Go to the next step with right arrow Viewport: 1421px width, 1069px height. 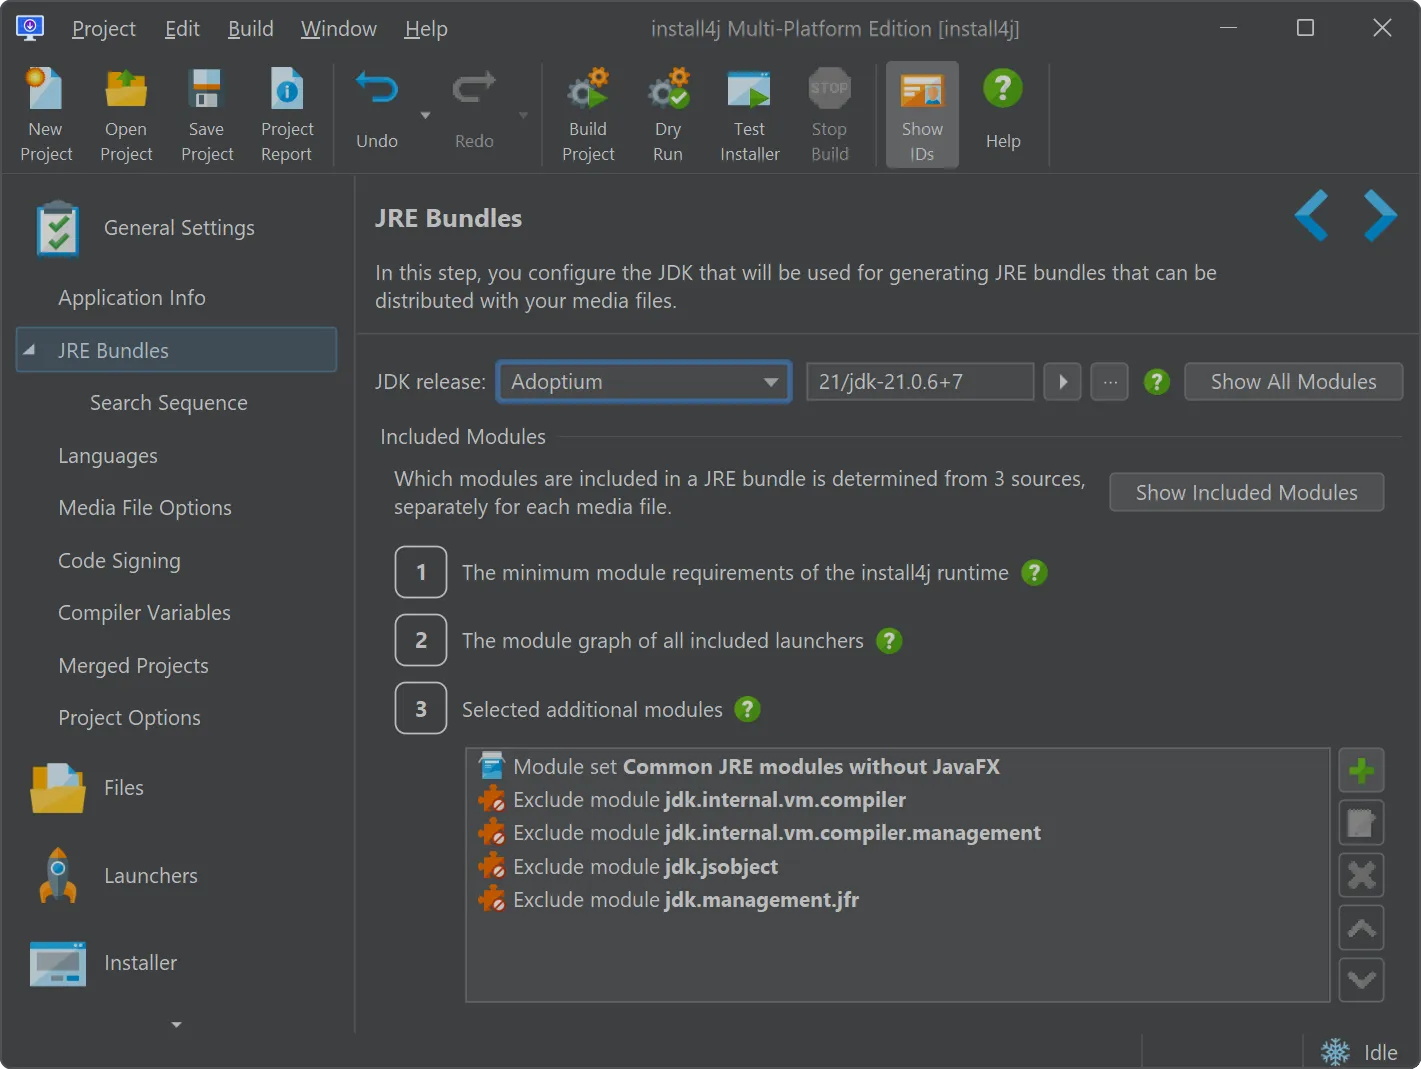tap(1380, 215)
